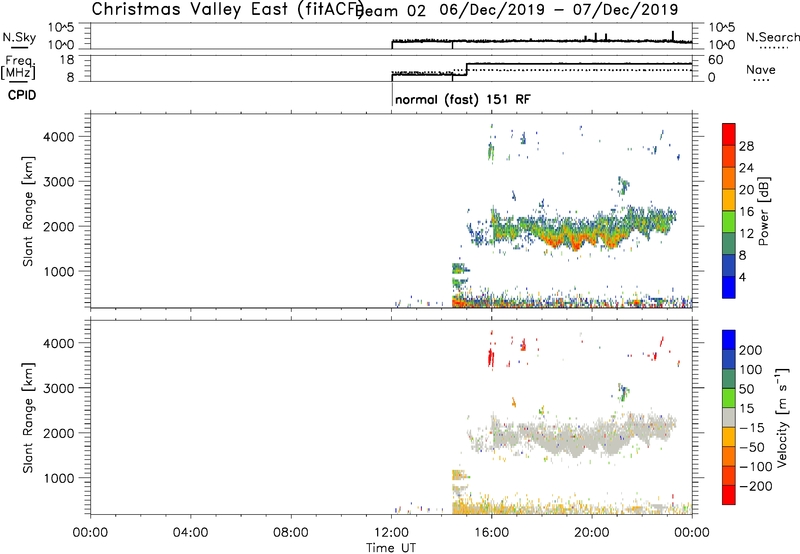Screen dimensions: 800x554
Task: Click the 'normal (fast) 151 RF' annotation
Action: click(463, 99)
